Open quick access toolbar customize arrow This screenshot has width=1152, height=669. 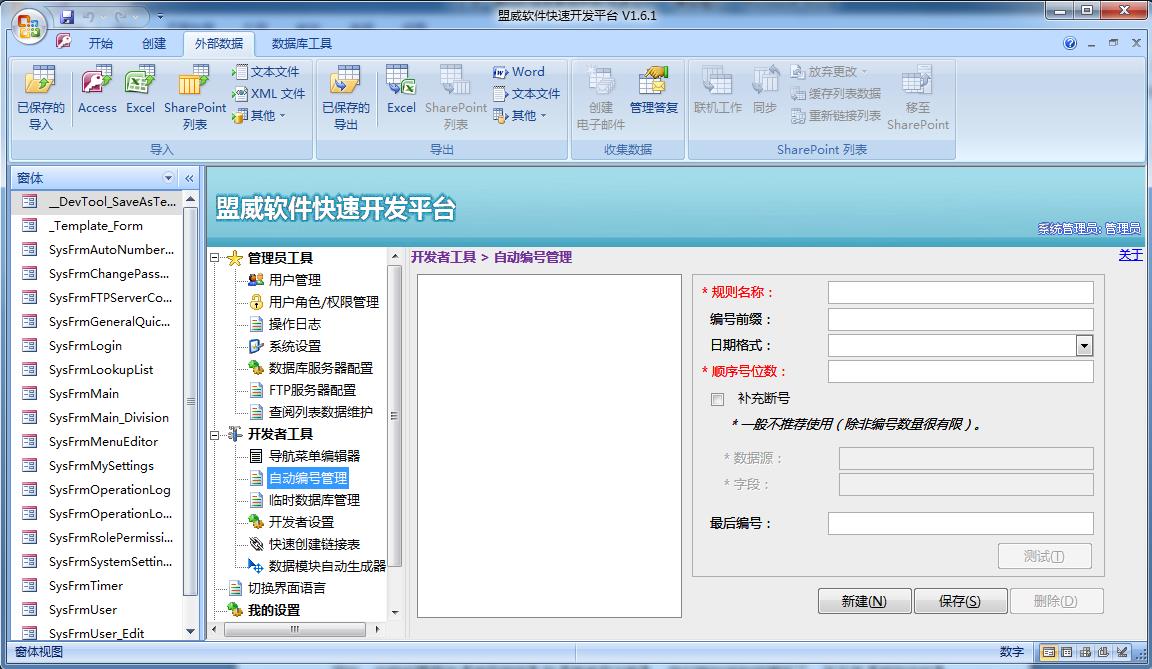(160, 16)
